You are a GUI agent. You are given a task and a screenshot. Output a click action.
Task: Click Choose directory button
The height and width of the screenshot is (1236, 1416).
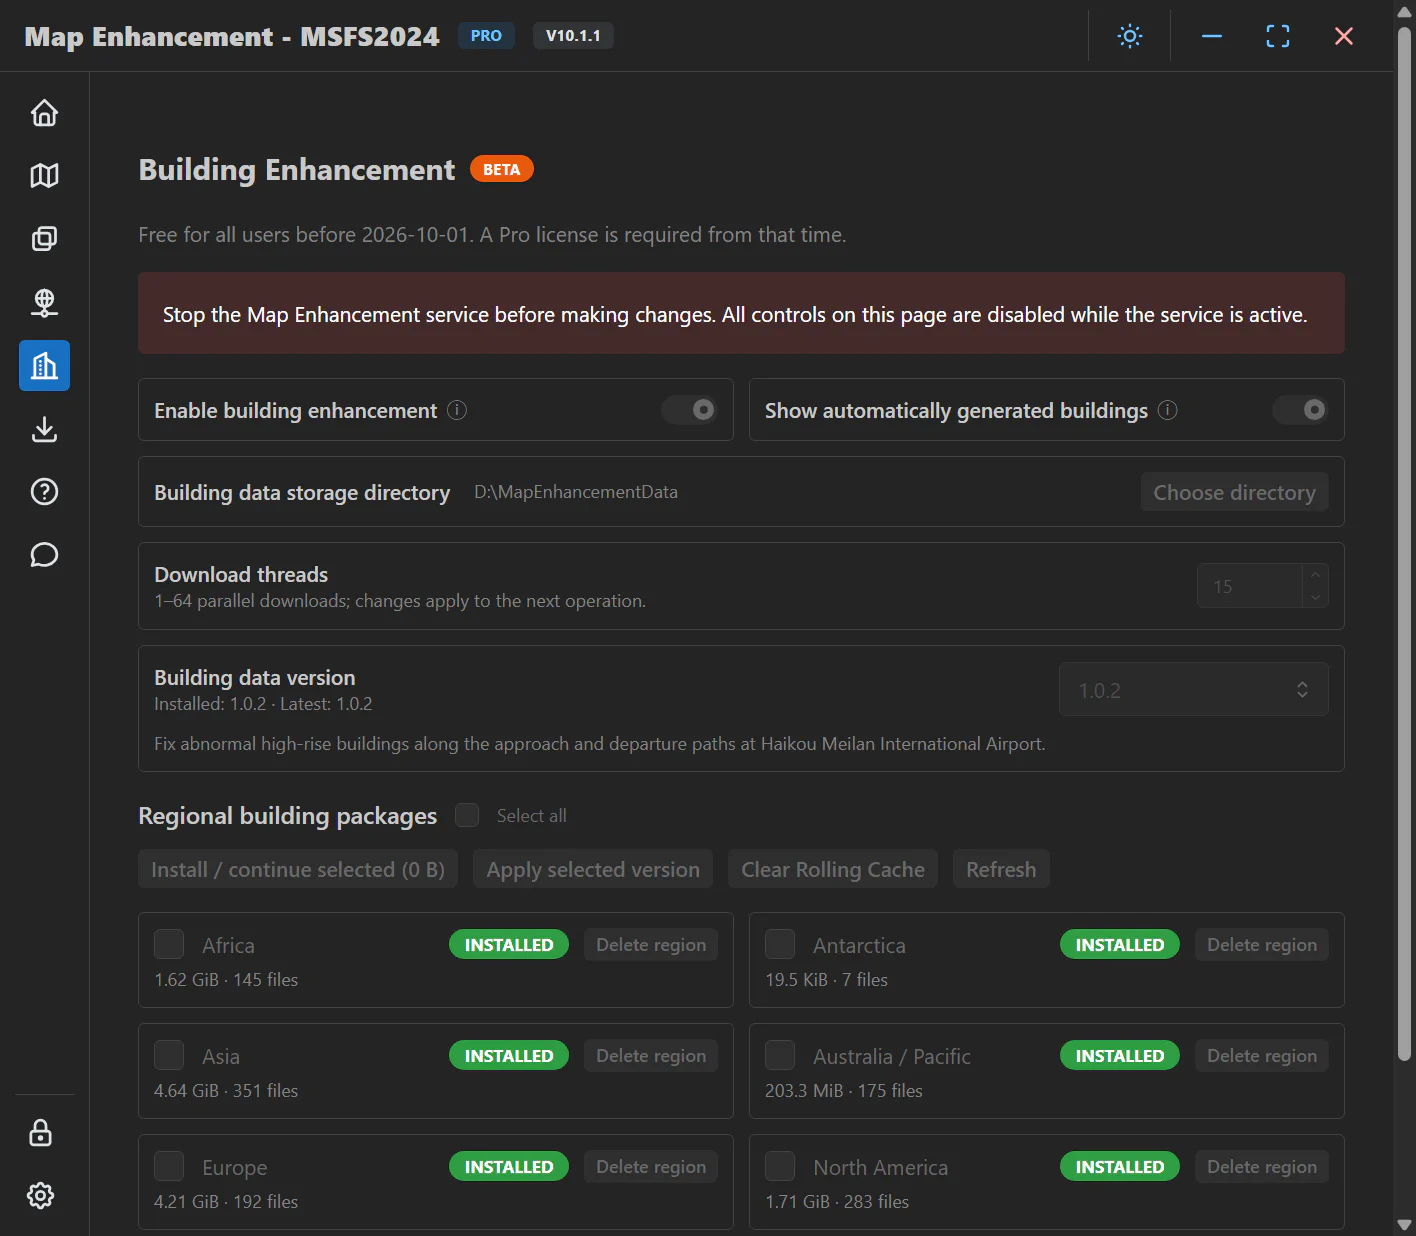click(1235, 492)
